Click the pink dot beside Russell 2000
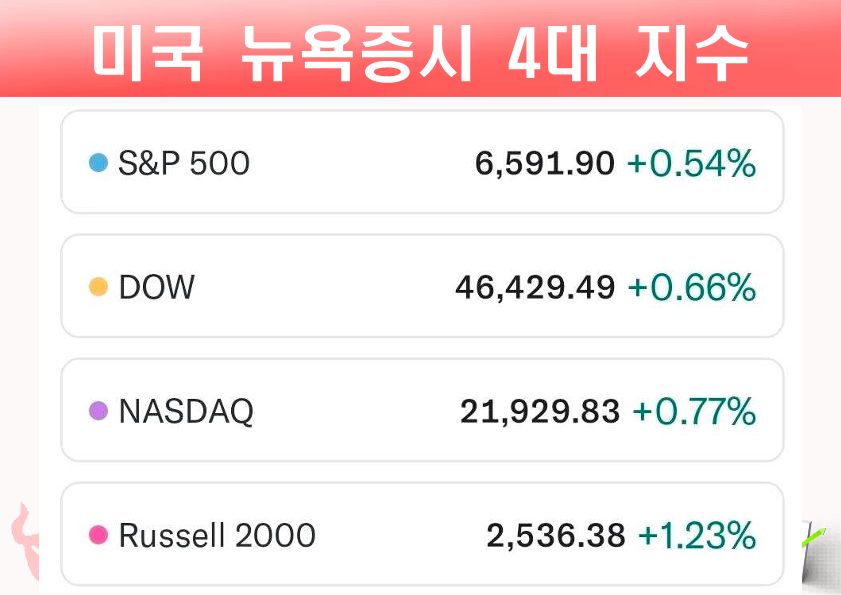This screenshot has height=595, width=841. coord(98,536)
